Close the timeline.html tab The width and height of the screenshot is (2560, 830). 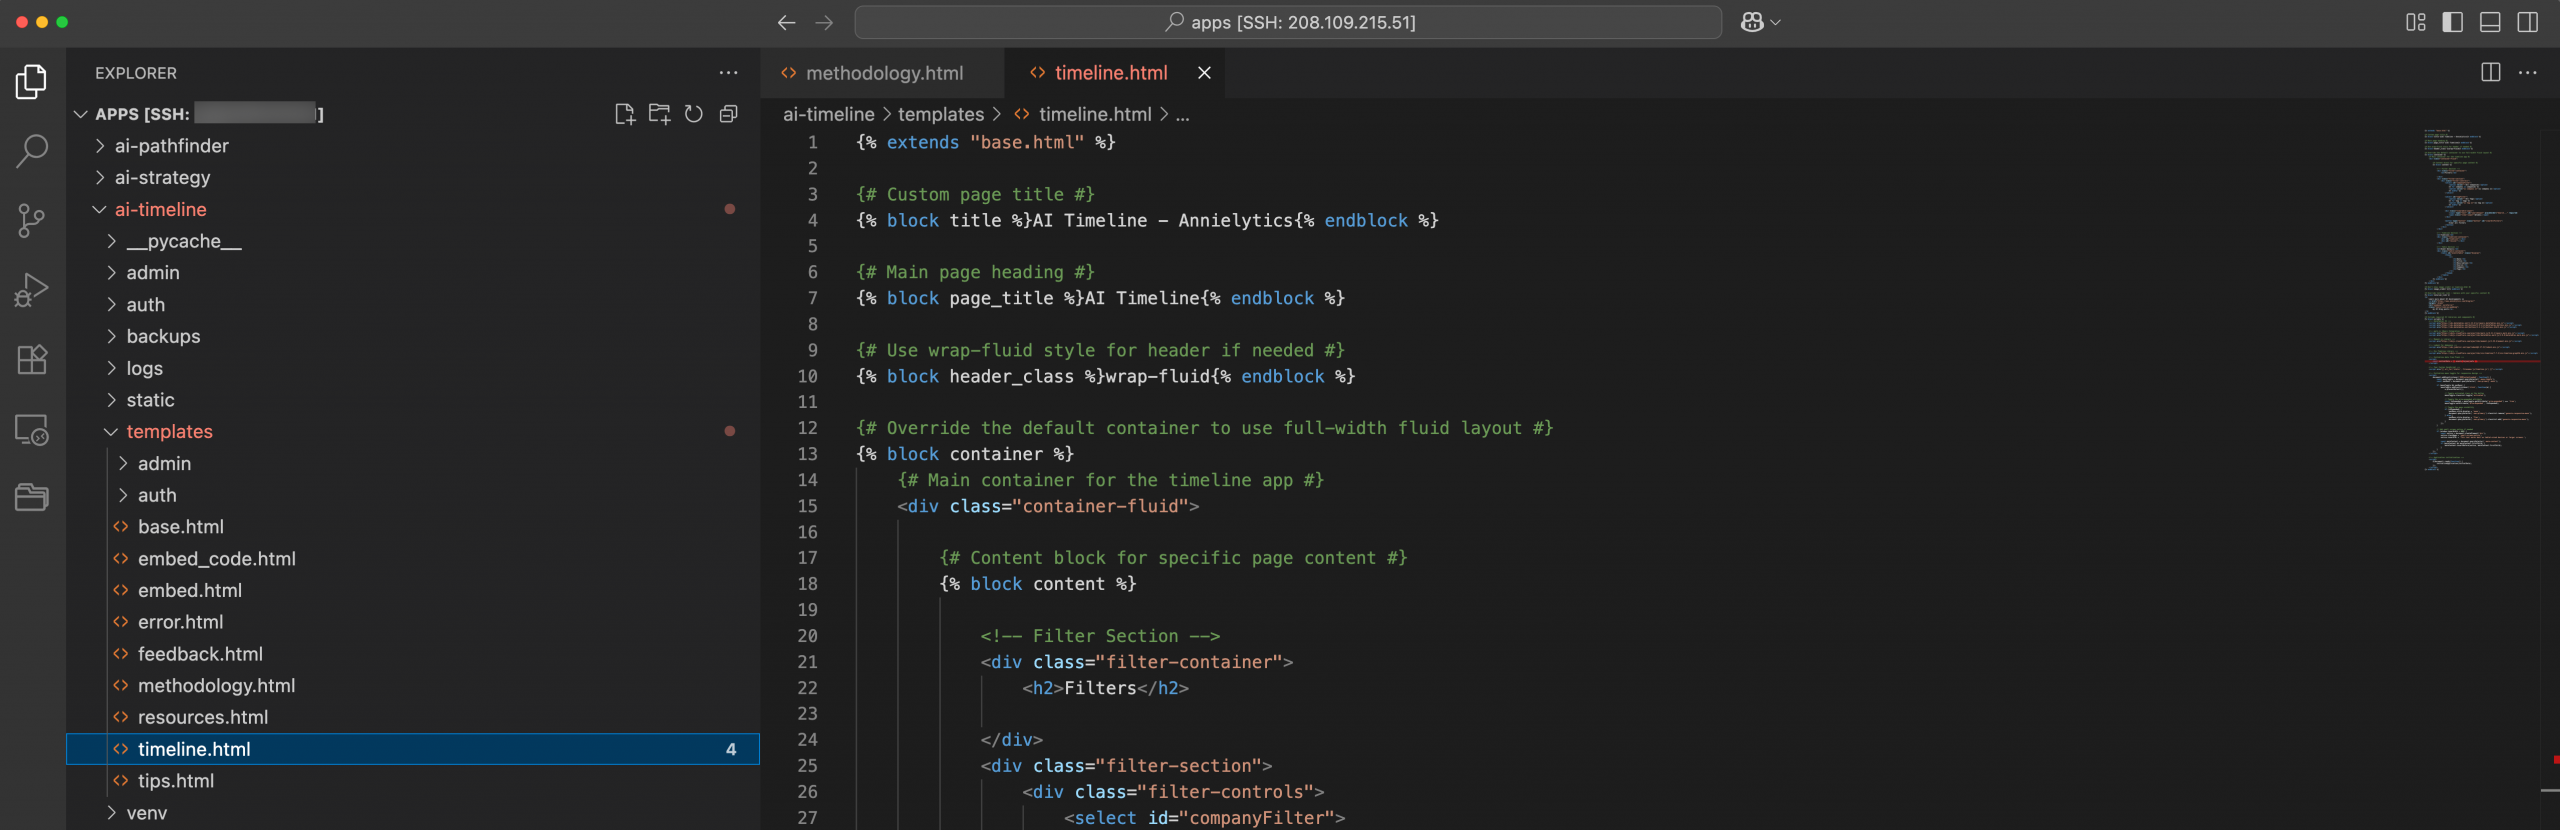point(1204,73)
